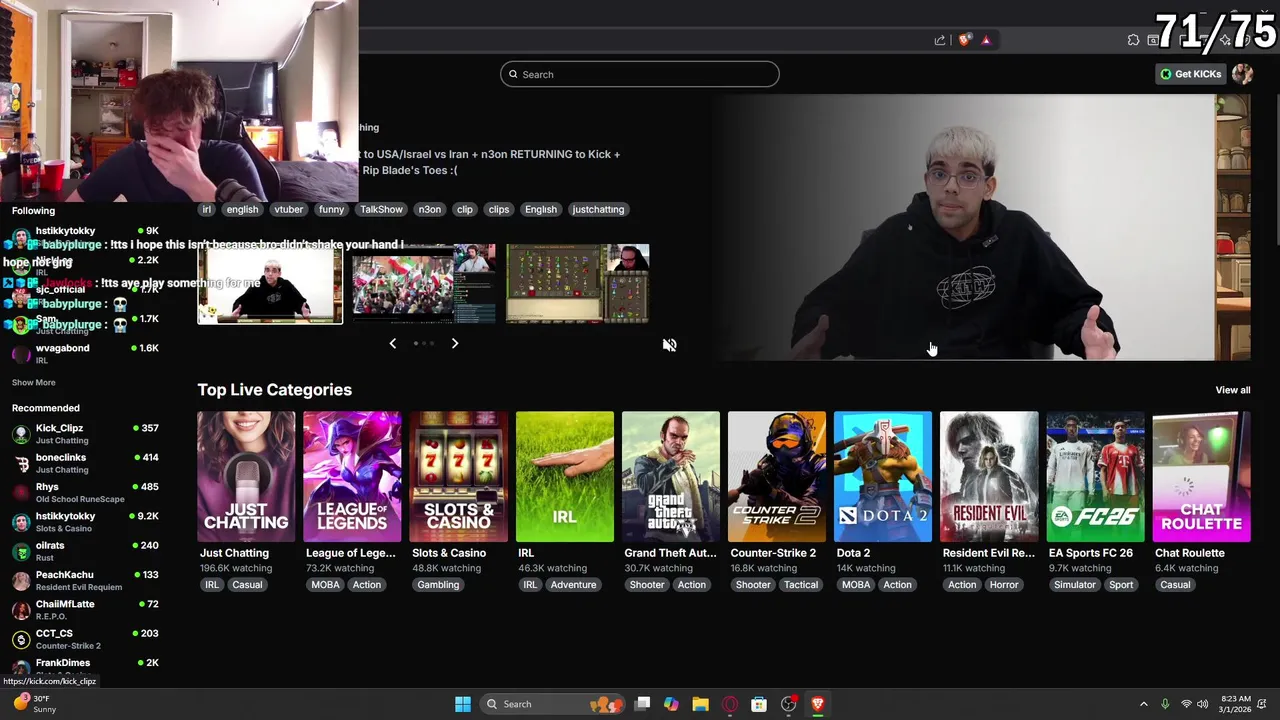Select the flag crowd carousel thumbnail
The width and height of the screenshot is (1280, 720).
coord(423,284)
